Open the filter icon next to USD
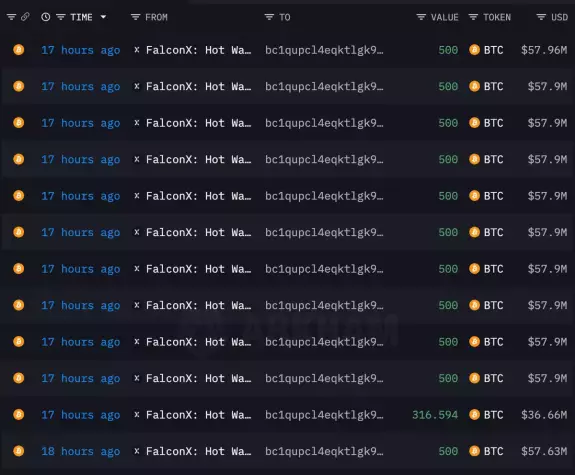 541,17
